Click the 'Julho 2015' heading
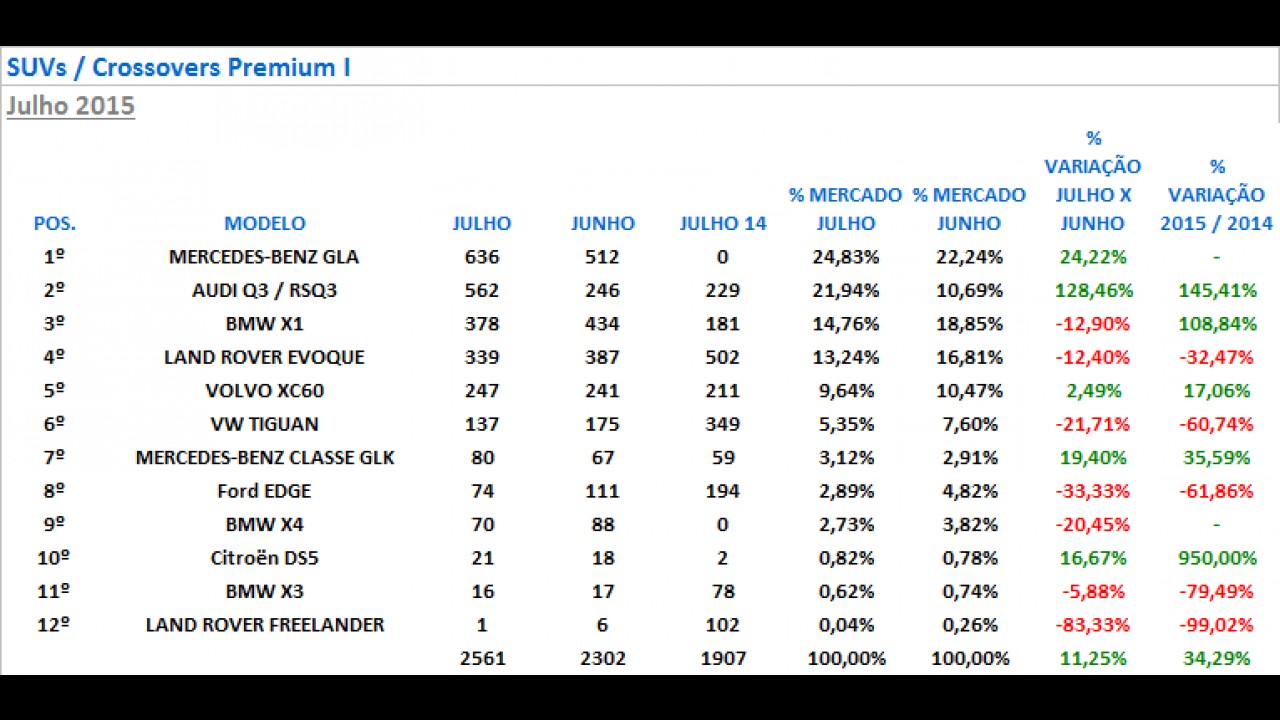This screenshot has width=1280, height=720. pyautogui.click(x=70, y=106)
